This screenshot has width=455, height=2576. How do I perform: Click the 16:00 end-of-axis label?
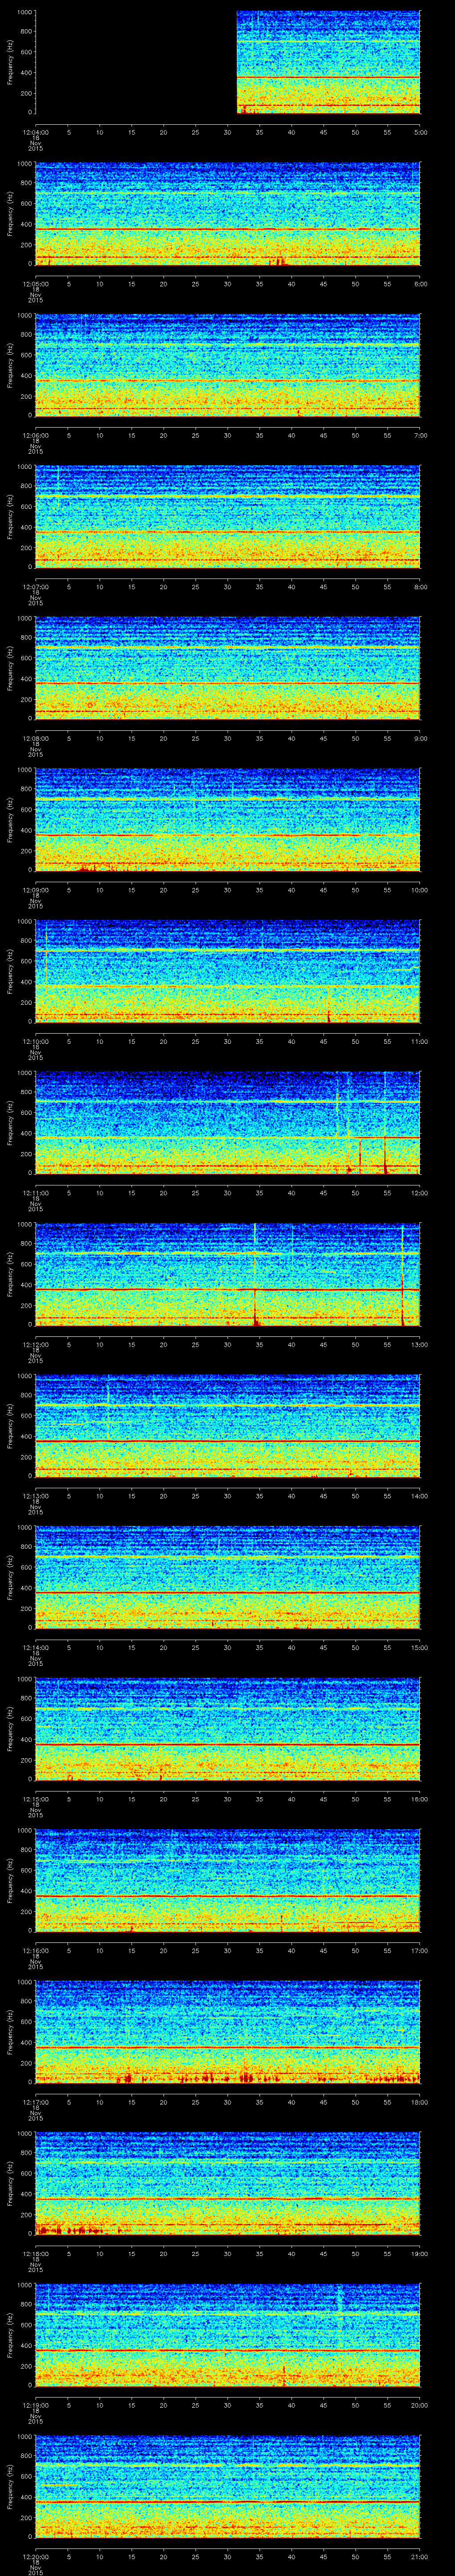419,1799
